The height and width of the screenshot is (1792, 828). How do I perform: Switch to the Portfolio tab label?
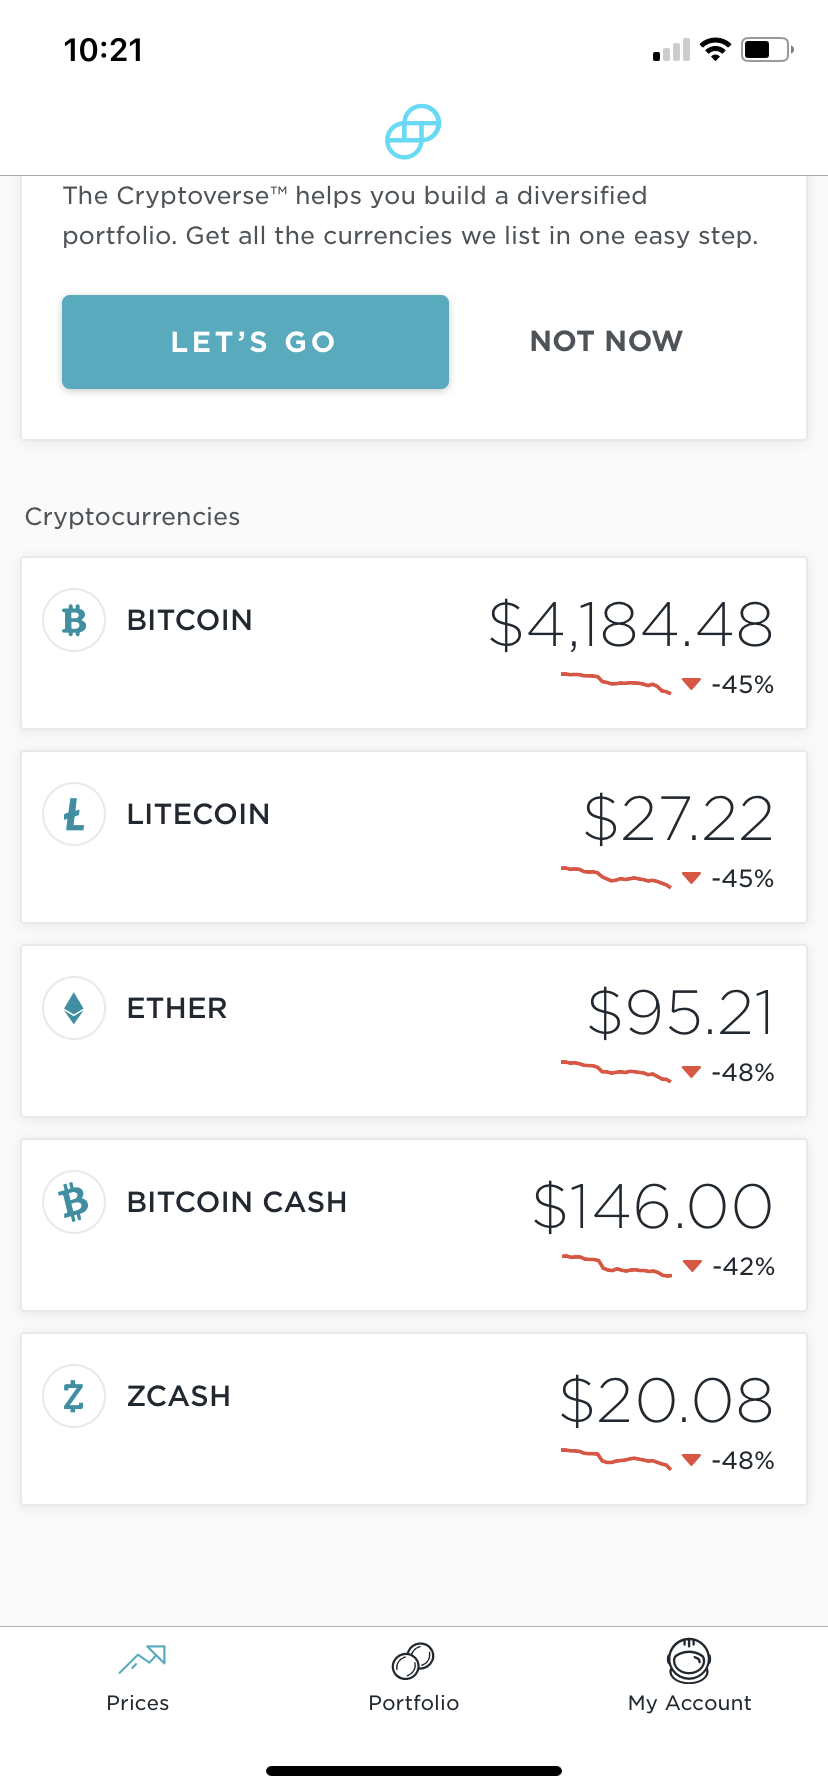413,1703
